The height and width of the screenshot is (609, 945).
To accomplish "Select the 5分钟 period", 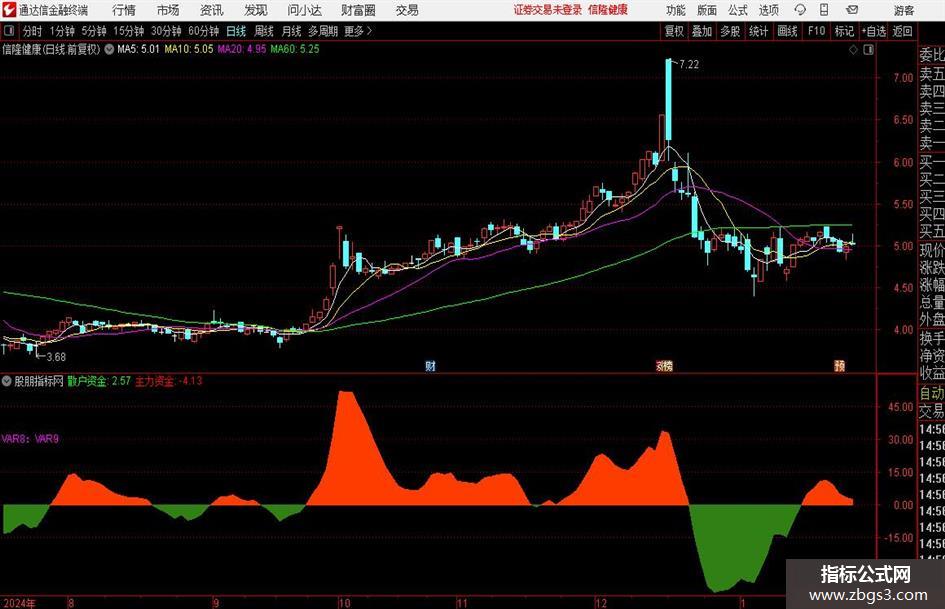I will click(94, 31).
